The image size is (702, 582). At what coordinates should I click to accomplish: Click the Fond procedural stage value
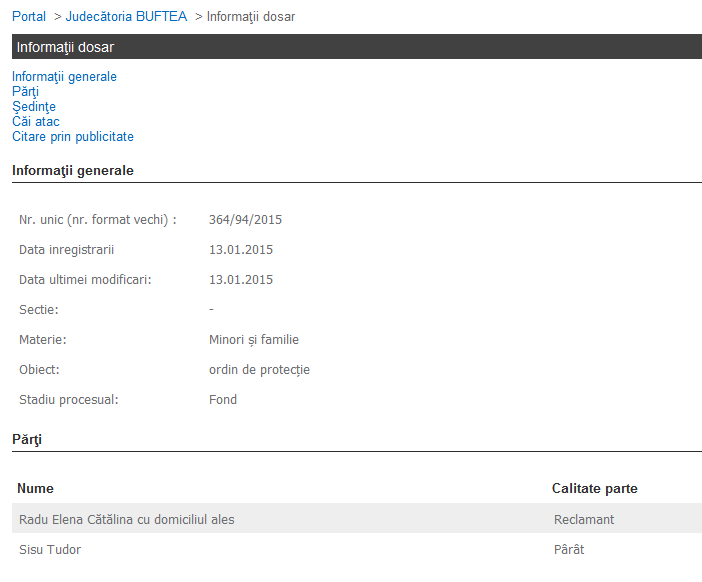(223, 400)
